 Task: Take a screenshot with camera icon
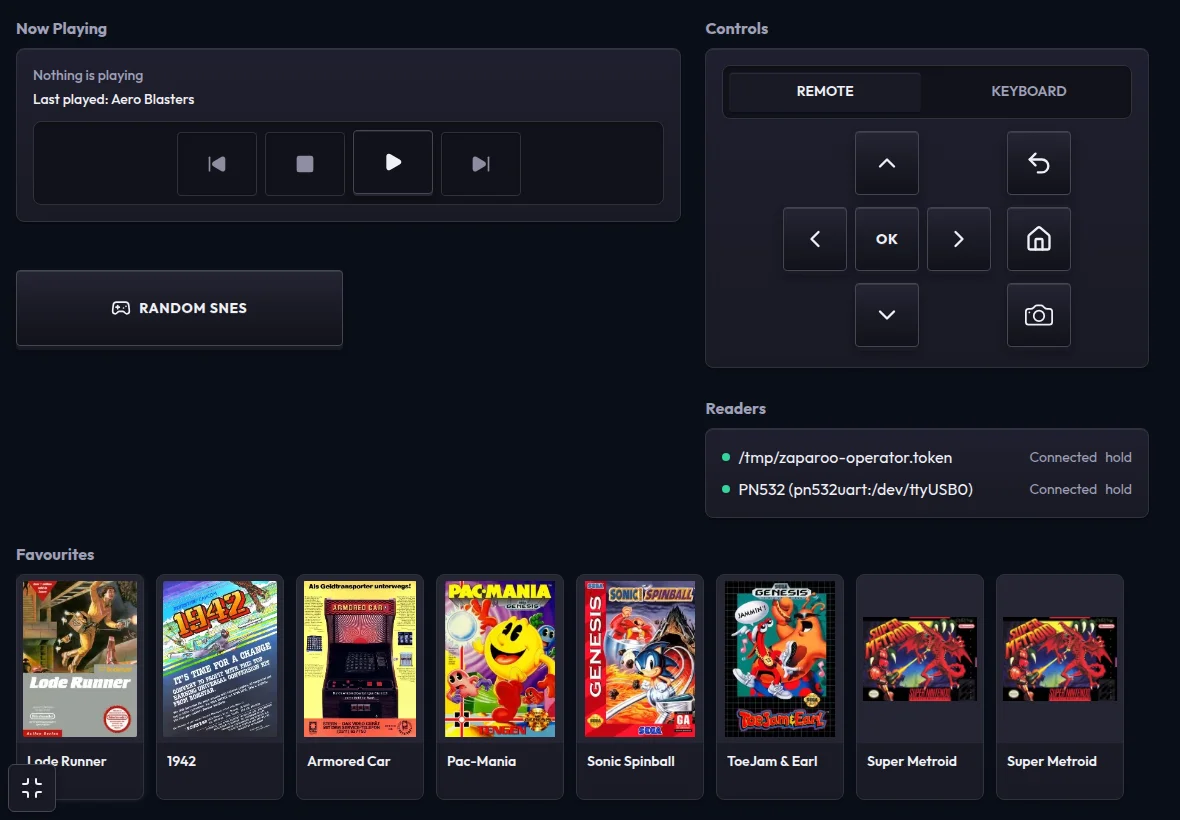coord(1039,315)
